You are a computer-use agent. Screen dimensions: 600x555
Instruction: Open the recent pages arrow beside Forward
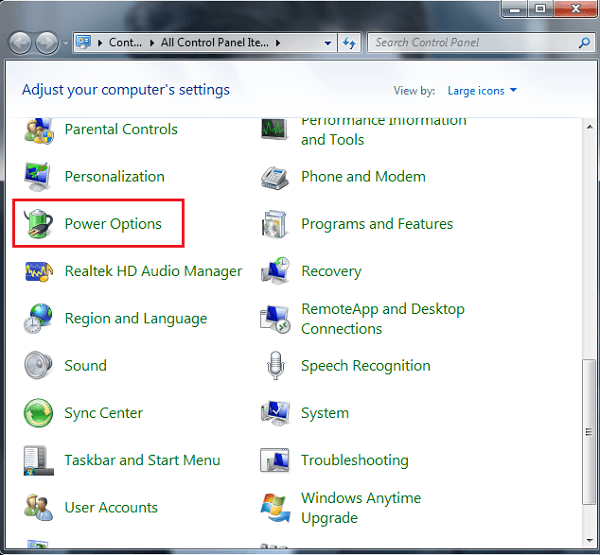66,44
